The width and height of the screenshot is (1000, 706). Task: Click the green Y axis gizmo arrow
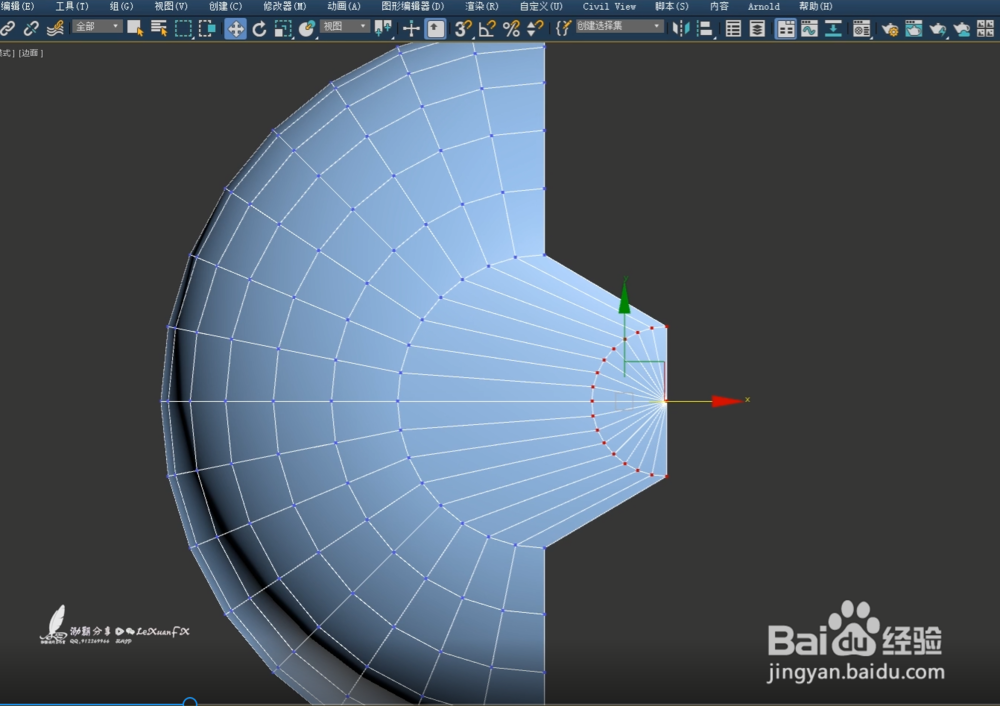[624, 298]
